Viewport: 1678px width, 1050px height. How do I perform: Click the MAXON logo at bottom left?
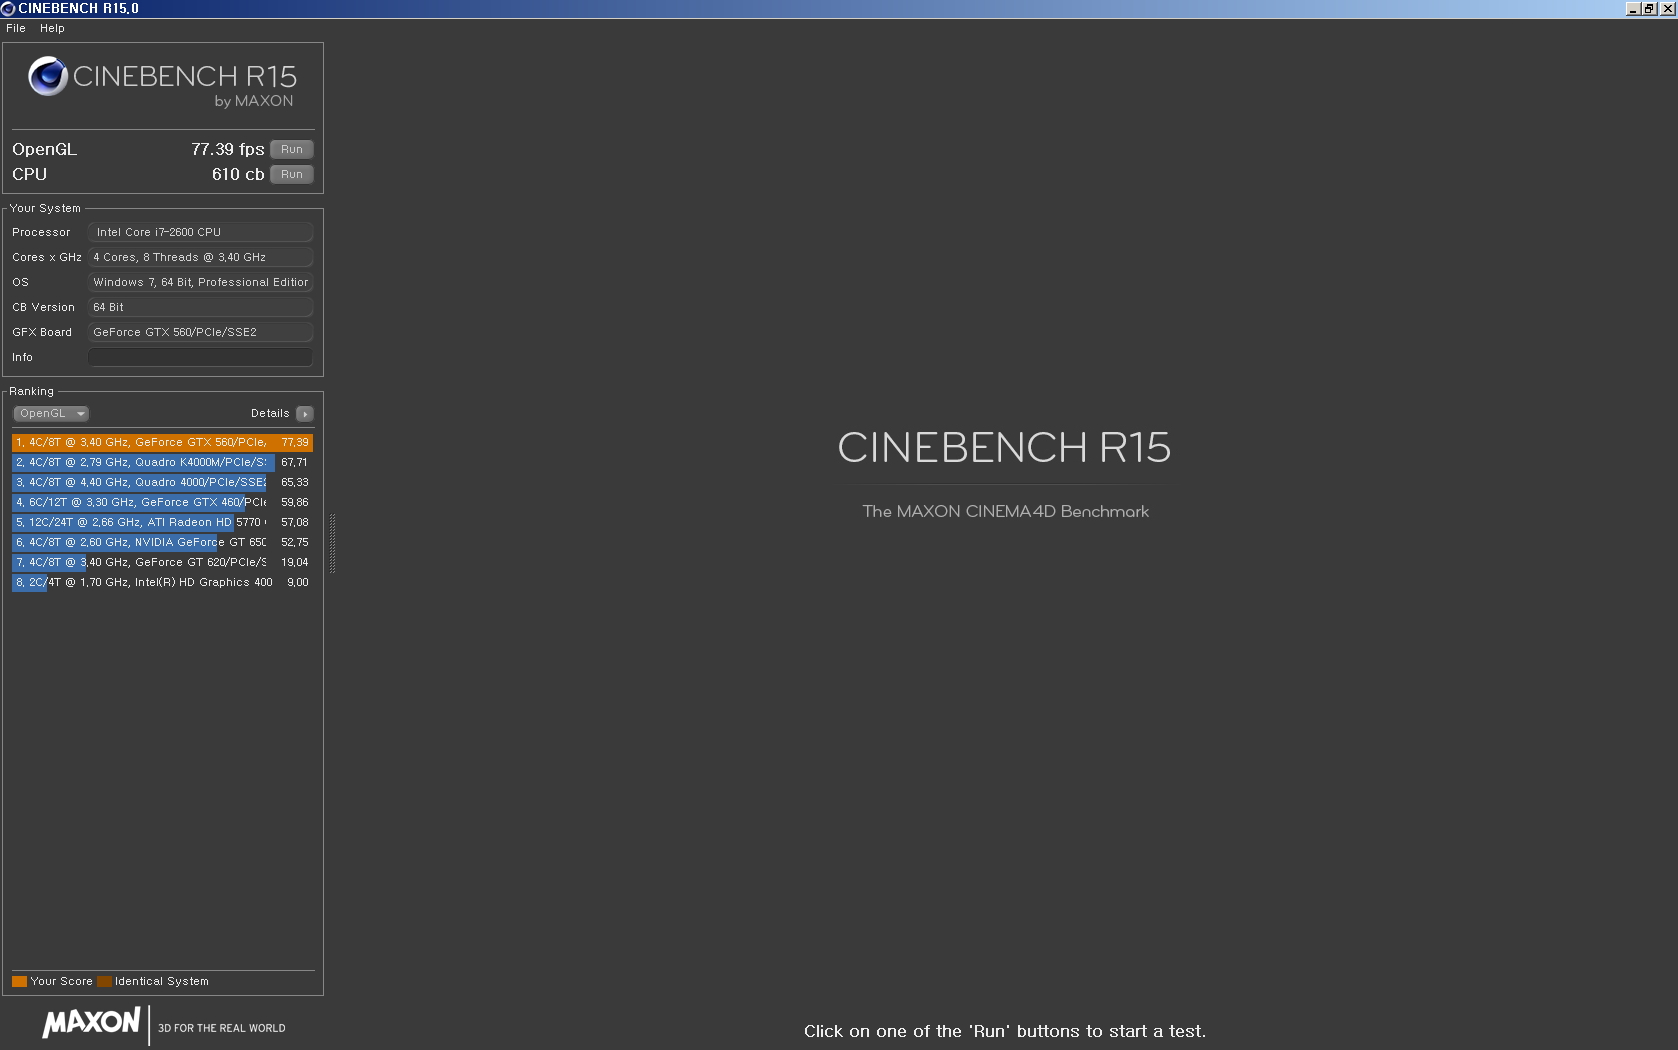coord(91,1023)
